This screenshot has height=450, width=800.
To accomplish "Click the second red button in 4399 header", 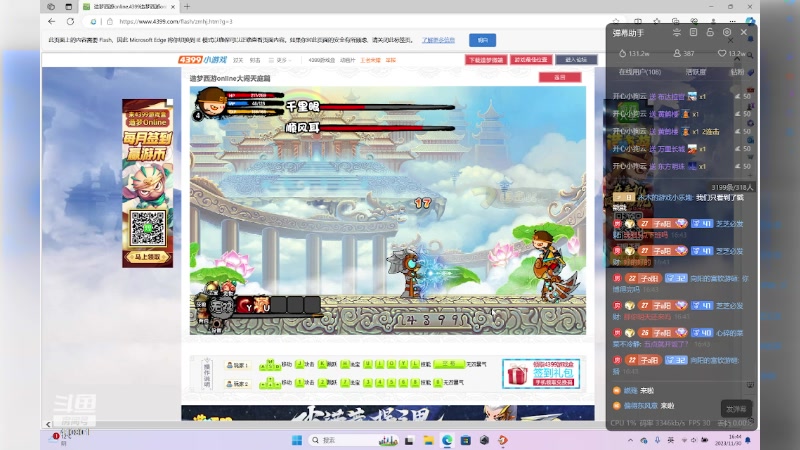I will [x=531, y=60].
